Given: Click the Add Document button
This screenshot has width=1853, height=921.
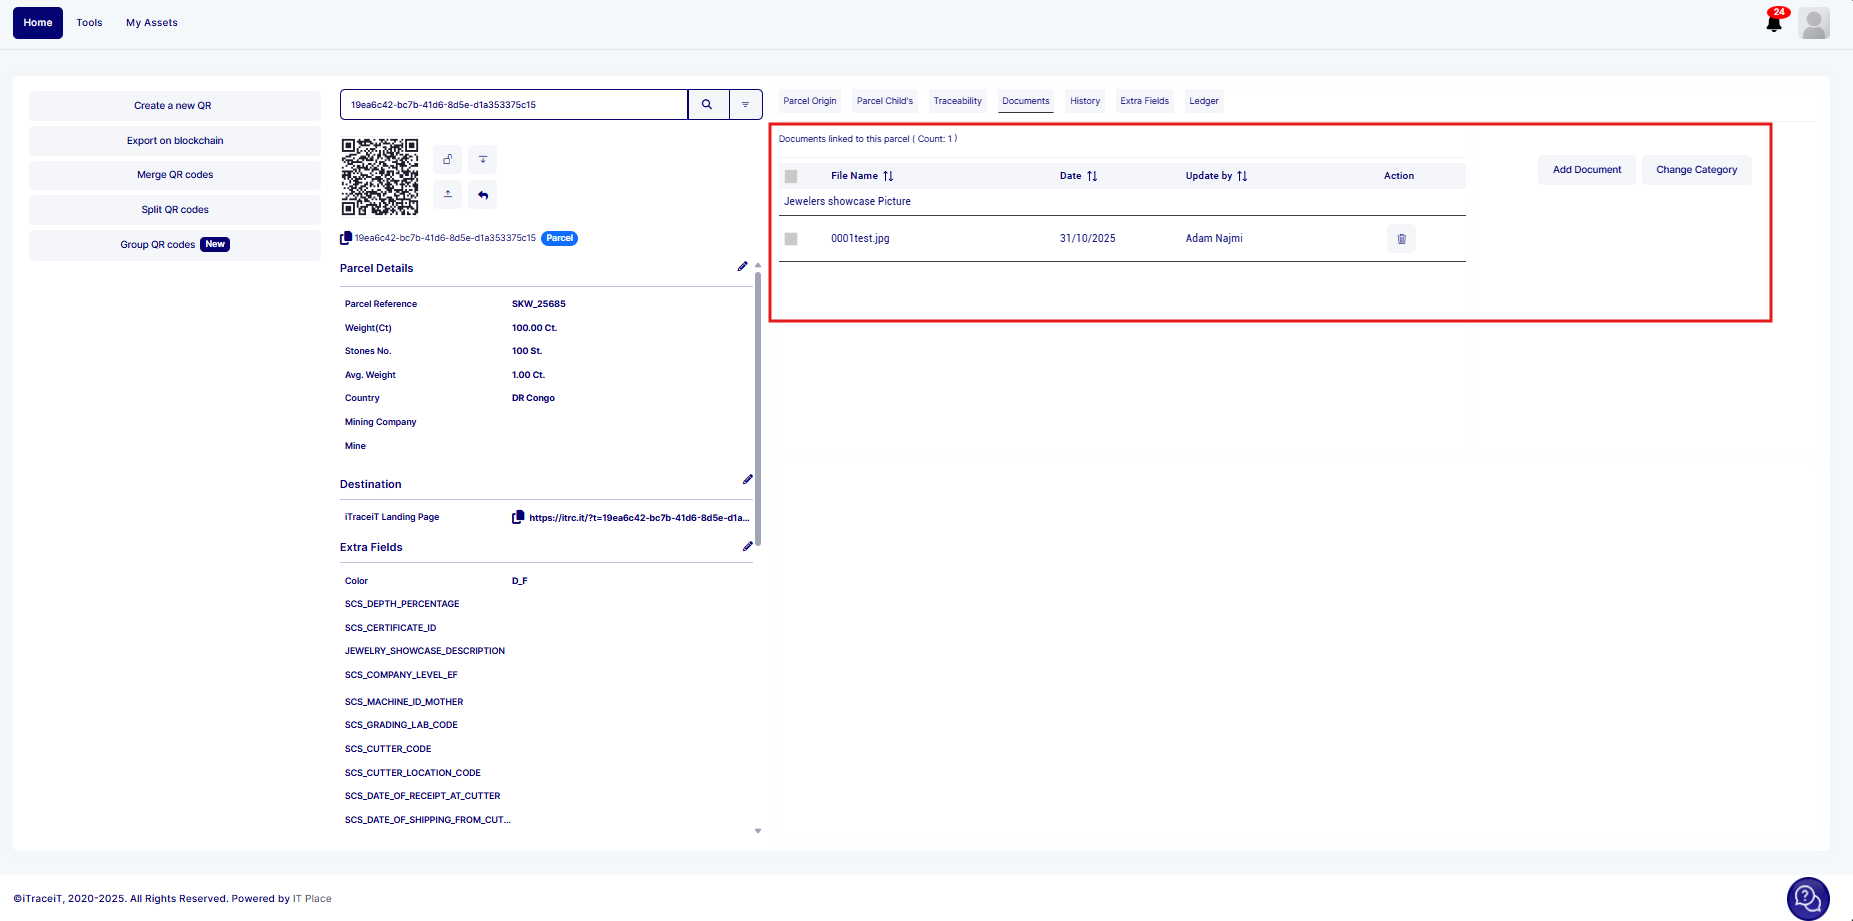Looking at the screenshot, I should [x=1586, y=170].
